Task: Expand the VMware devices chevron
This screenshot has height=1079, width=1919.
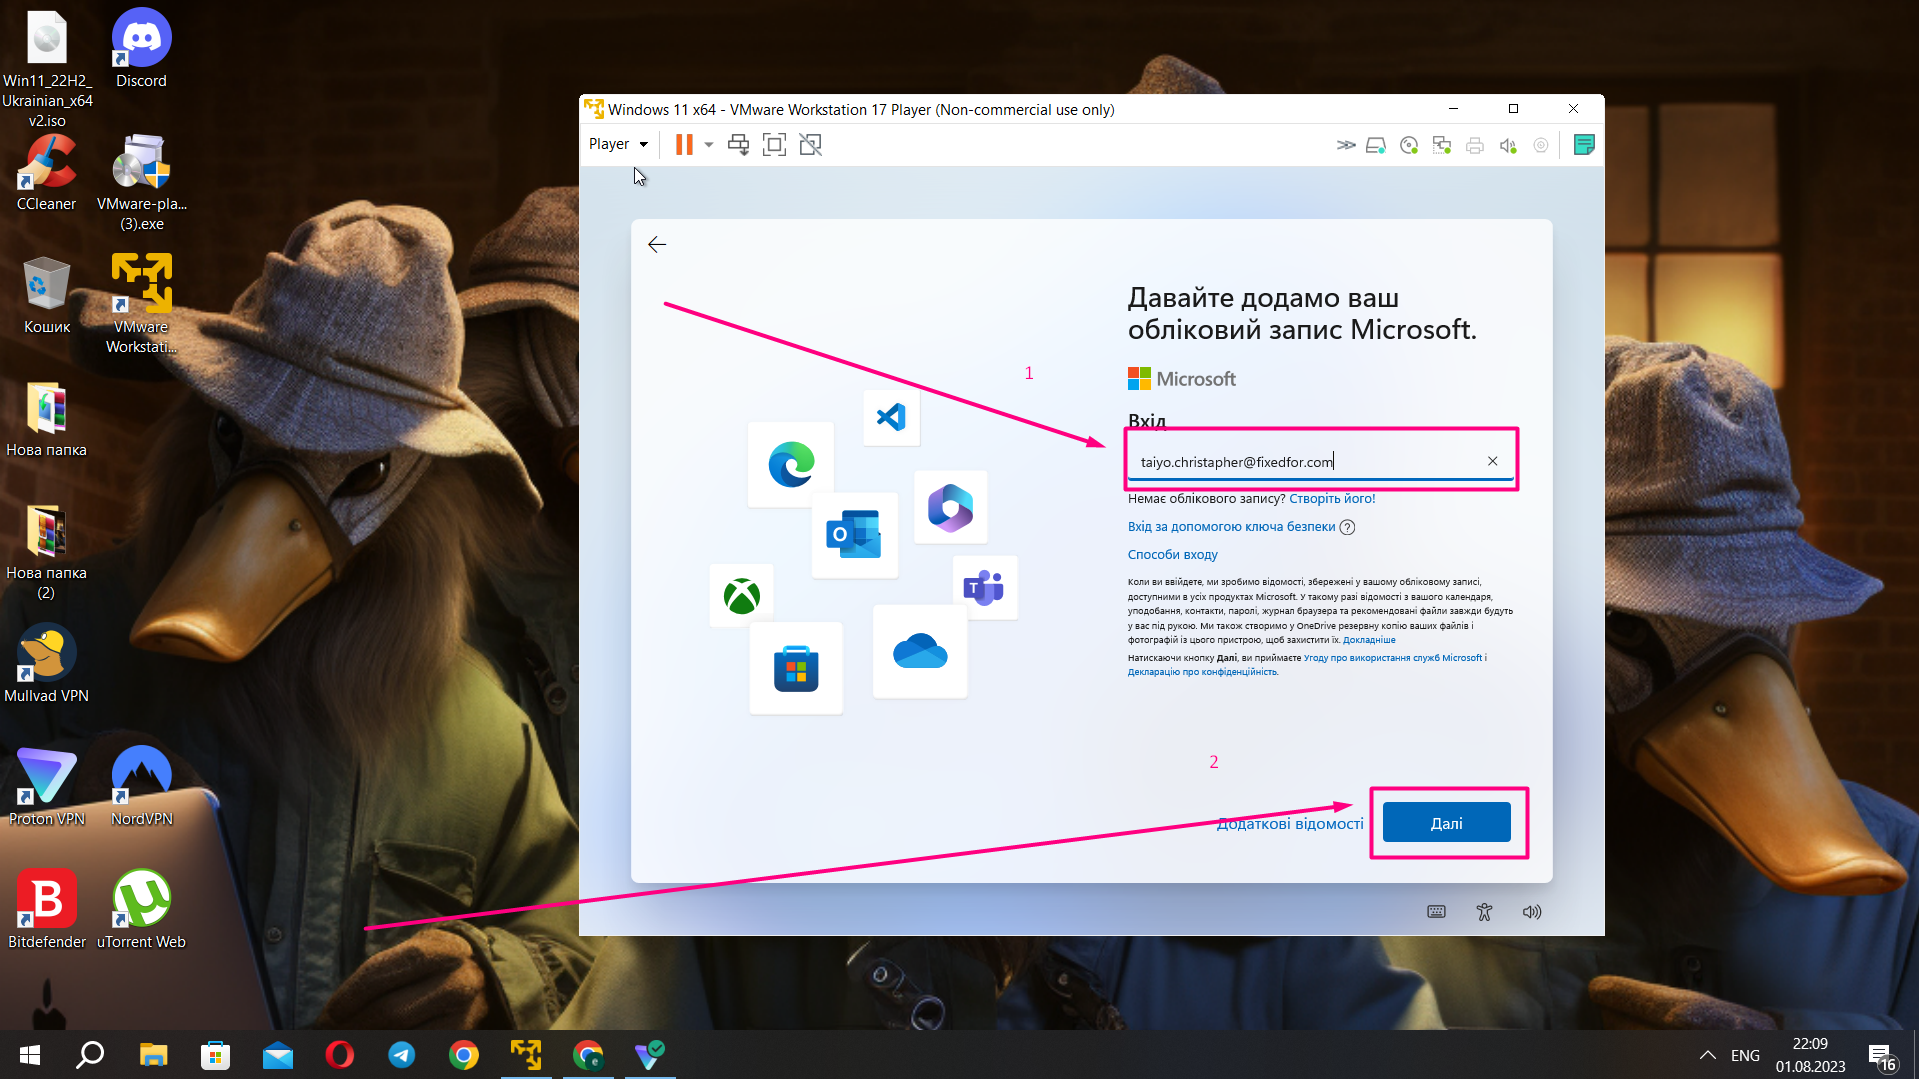Action: pyautogui.click(x=1346, y=145)
